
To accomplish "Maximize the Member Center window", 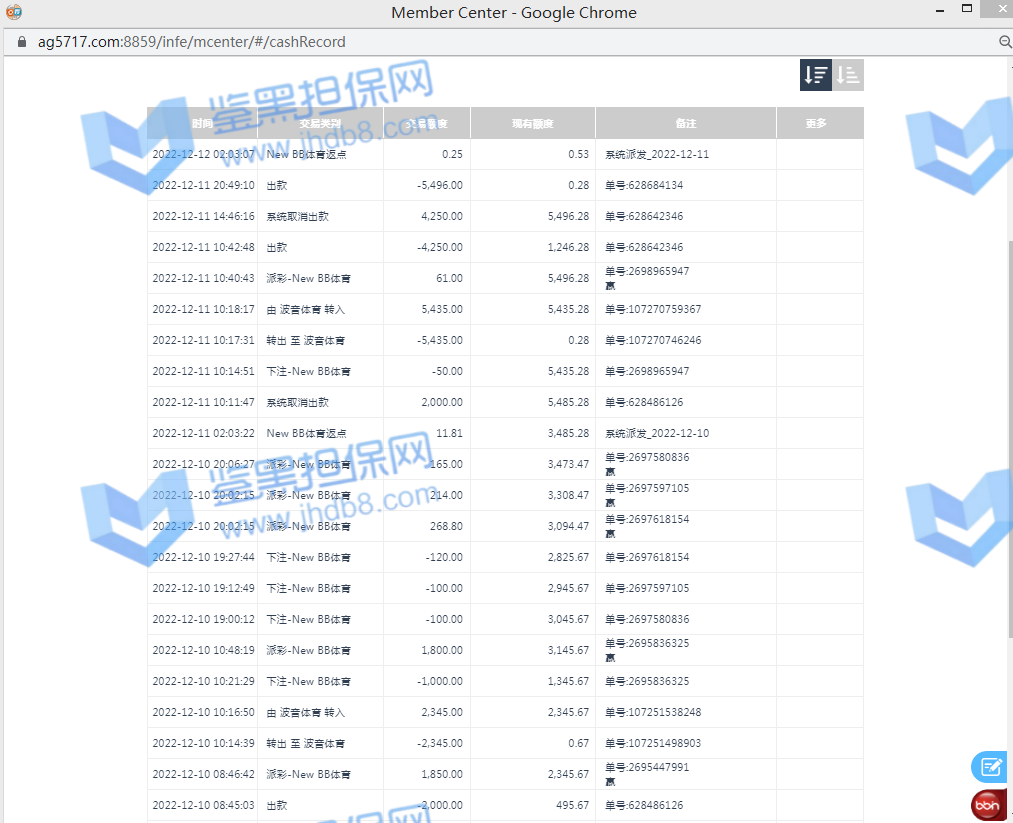I will coord(966,10).
